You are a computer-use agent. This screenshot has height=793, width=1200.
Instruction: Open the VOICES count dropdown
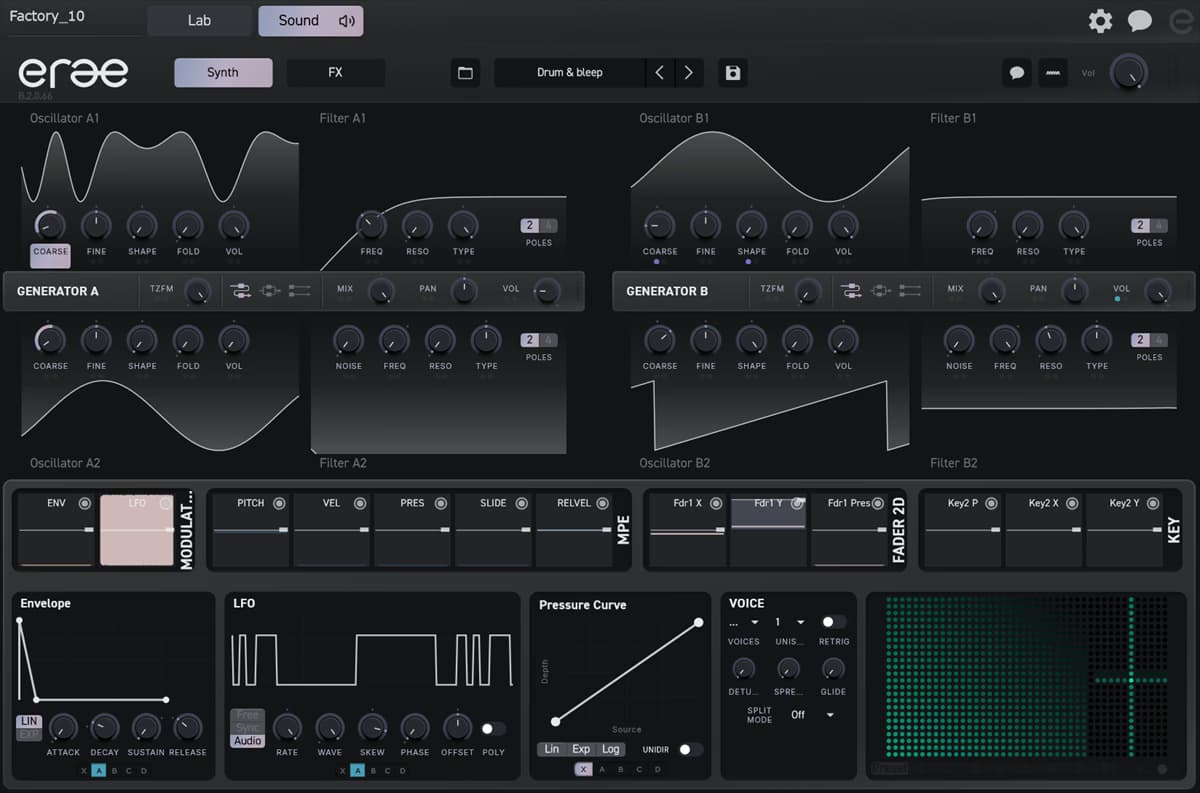744,622
